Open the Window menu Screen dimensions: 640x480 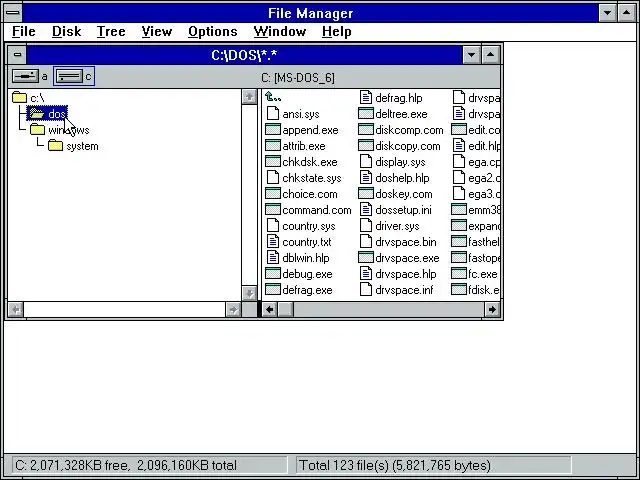click(x=280, y=31)
